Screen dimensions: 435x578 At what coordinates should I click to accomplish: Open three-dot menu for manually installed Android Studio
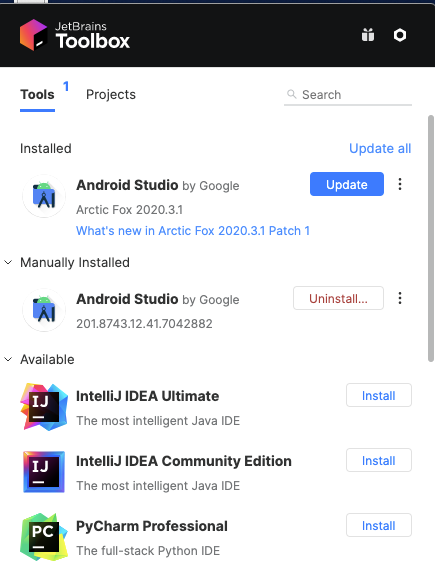tap(400, 298)
